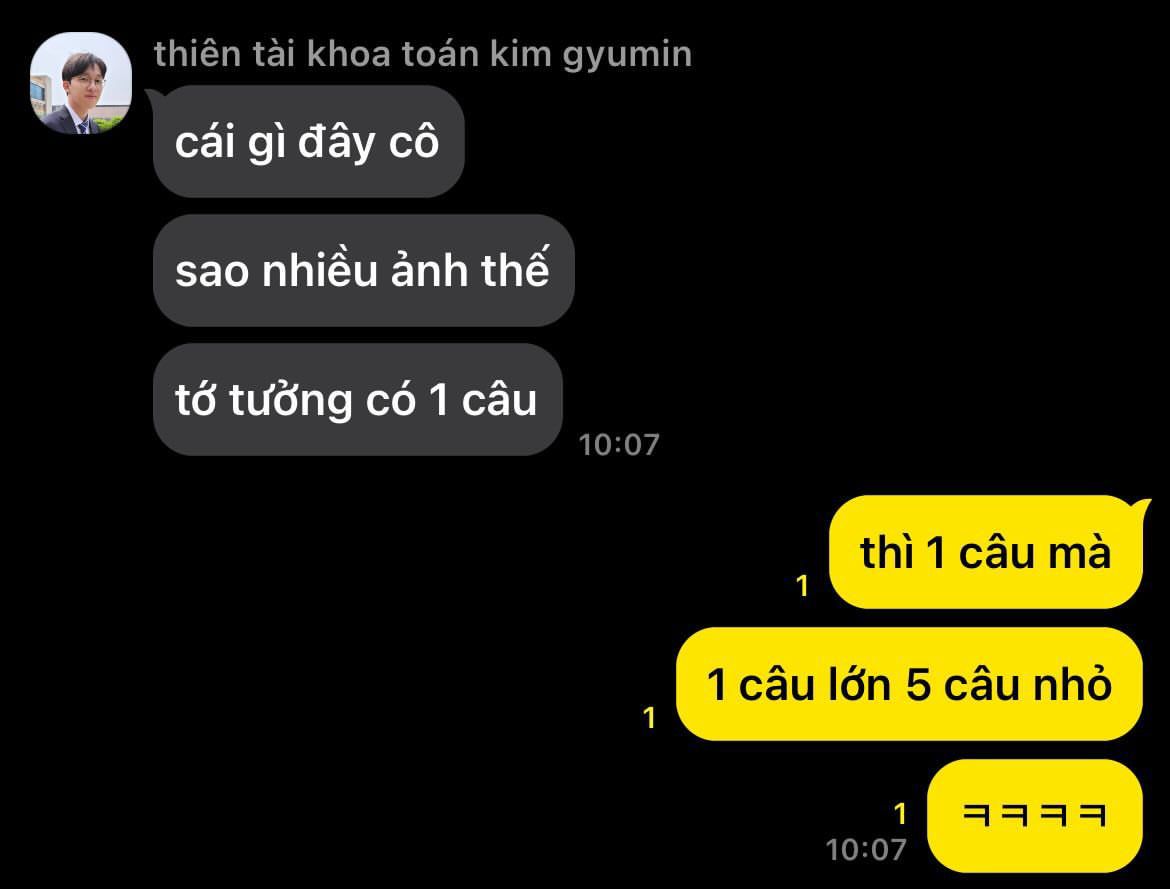1170x889 pixels.
Task: Select the message bubble 'cái gì đây cô'
Action: 308,141
